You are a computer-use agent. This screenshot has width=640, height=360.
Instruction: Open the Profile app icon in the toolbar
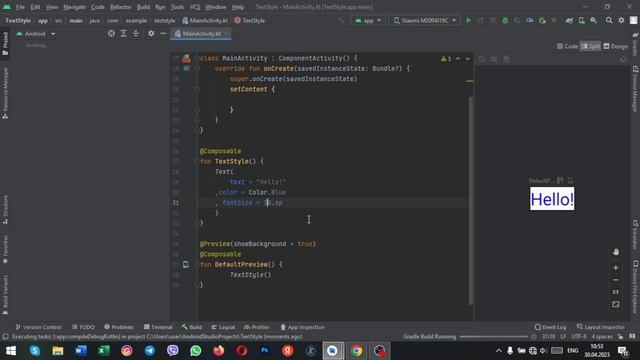point(529,20)
